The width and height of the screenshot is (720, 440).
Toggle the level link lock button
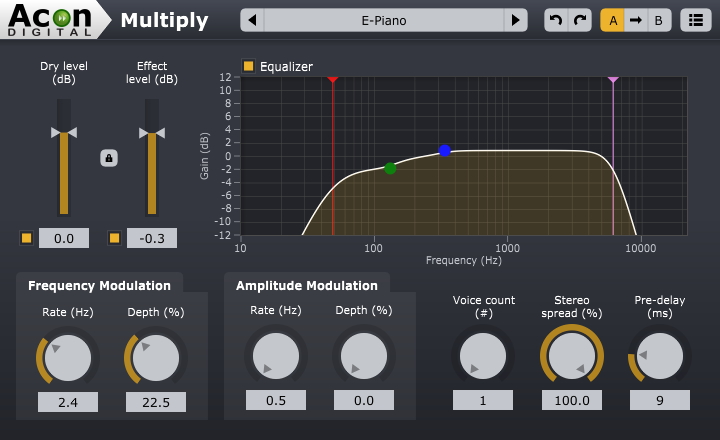pyautogui.click(x=109, y=158)
